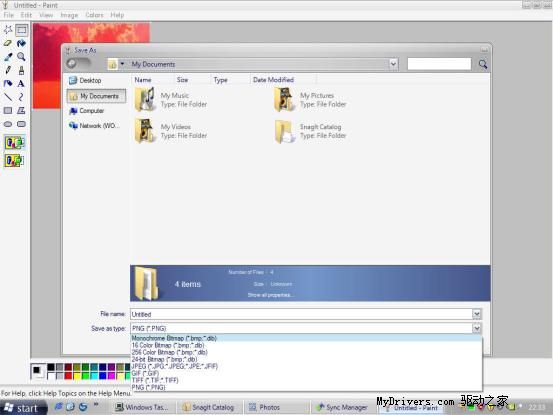Choose JPEG file type from list

coord(306,366)
